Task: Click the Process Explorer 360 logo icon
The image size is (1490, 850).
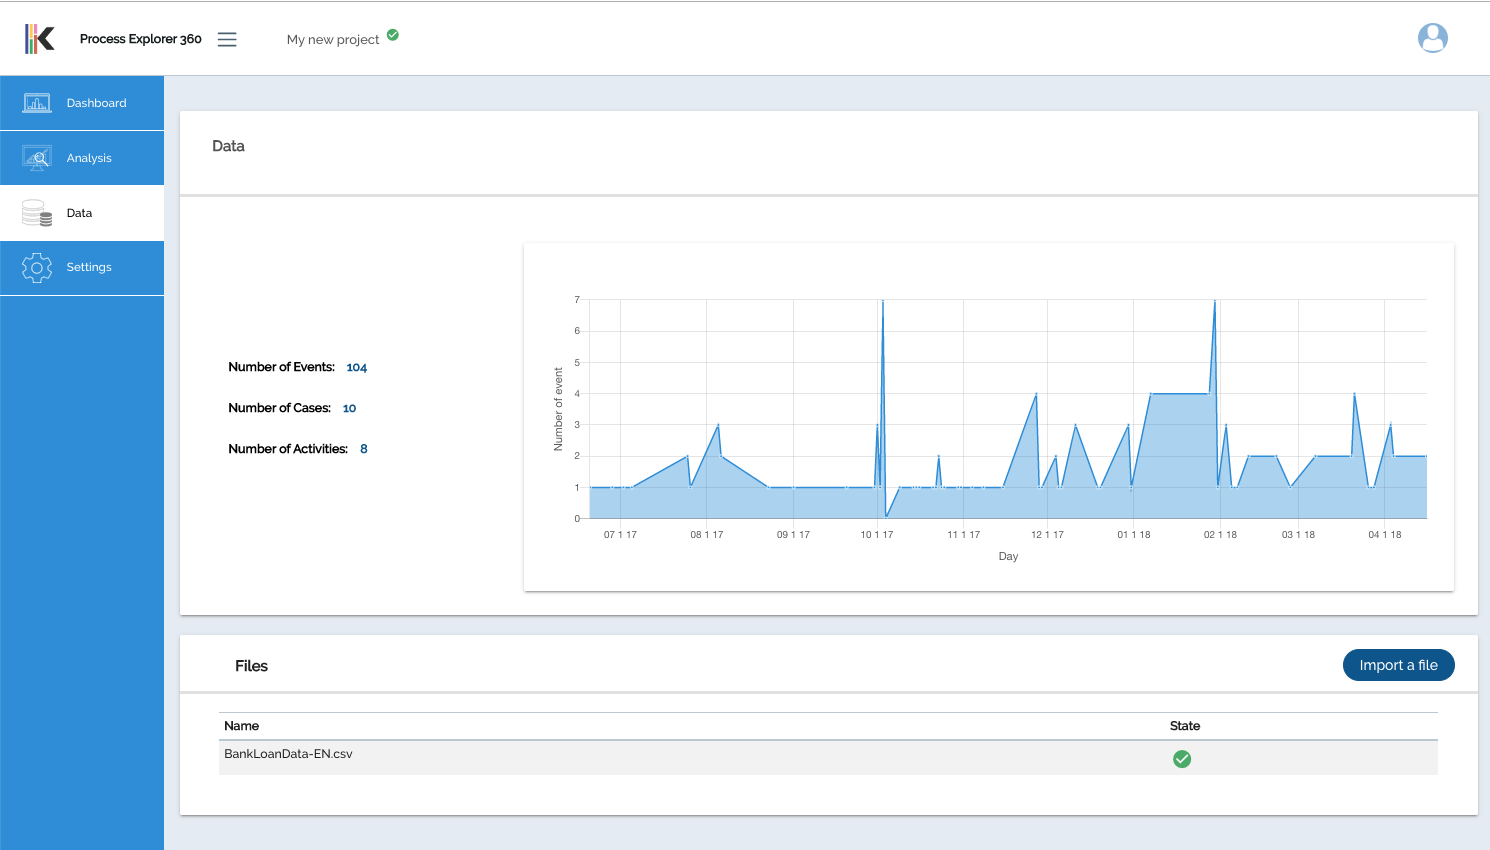Action: click(x=40, y=39)
